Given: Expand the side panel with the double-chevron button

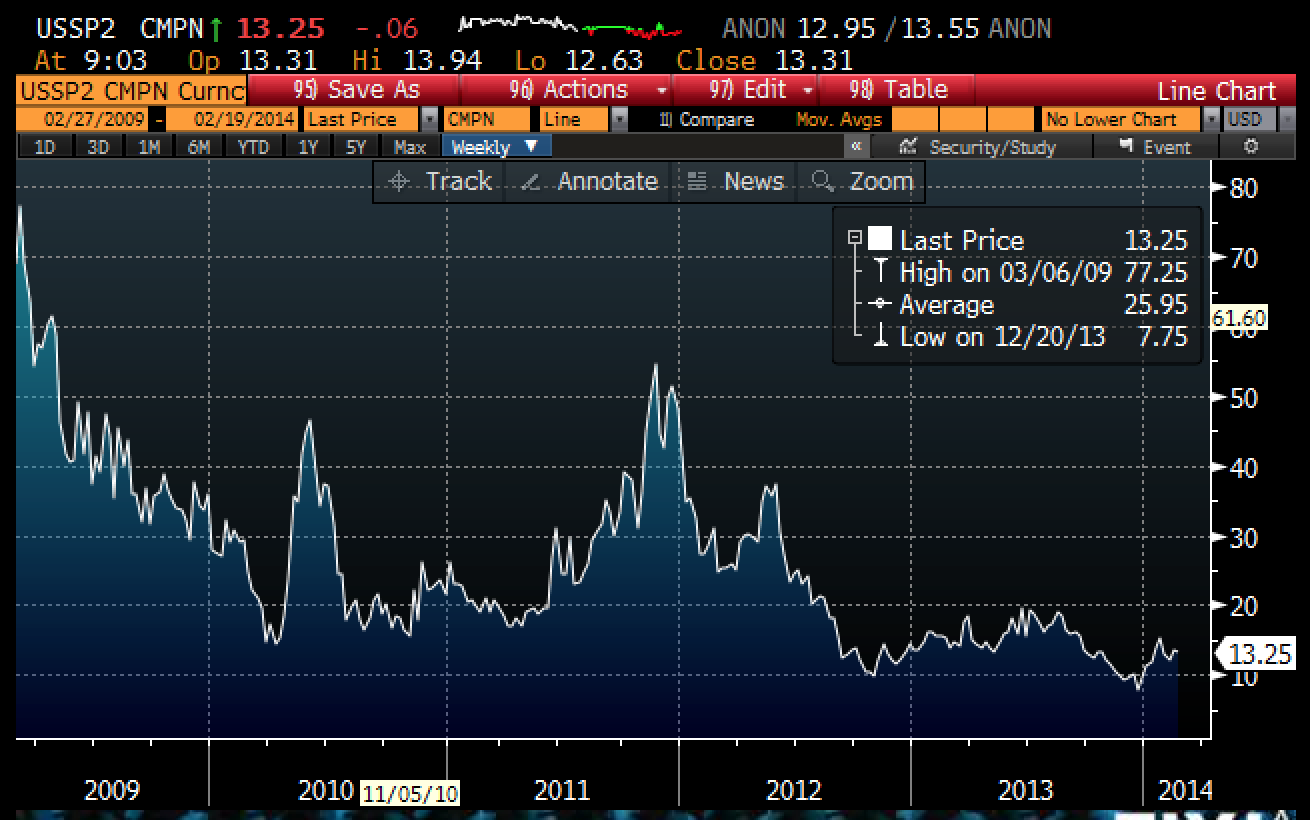Looking at the screenshot, I should pyautogui.click(x=857, y=147).
